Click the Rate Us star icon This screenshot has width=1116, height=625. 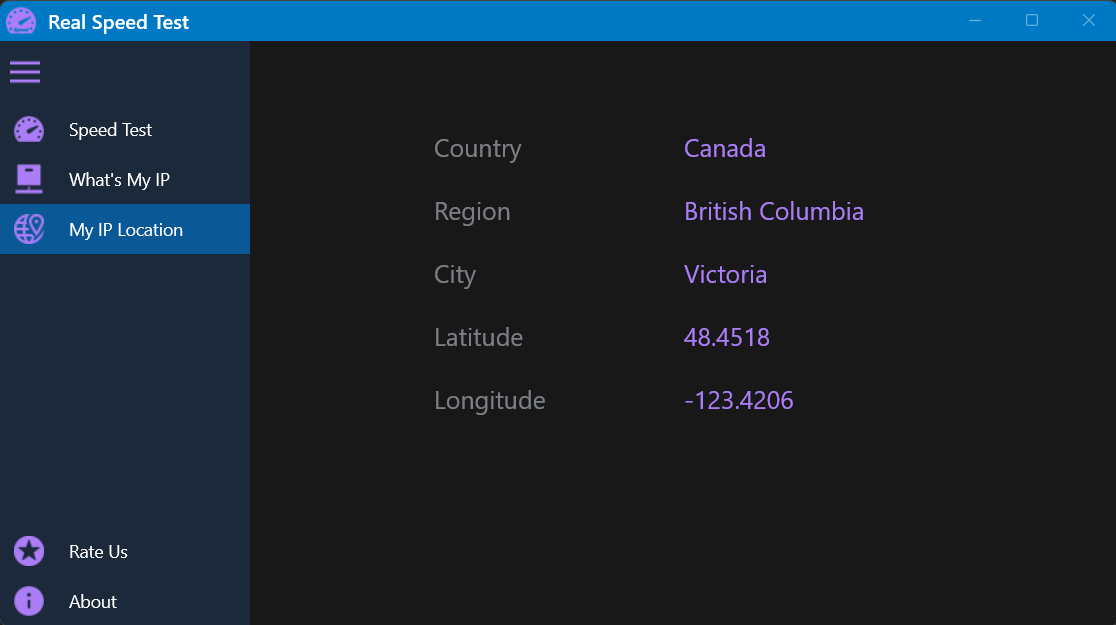(28, 551)
